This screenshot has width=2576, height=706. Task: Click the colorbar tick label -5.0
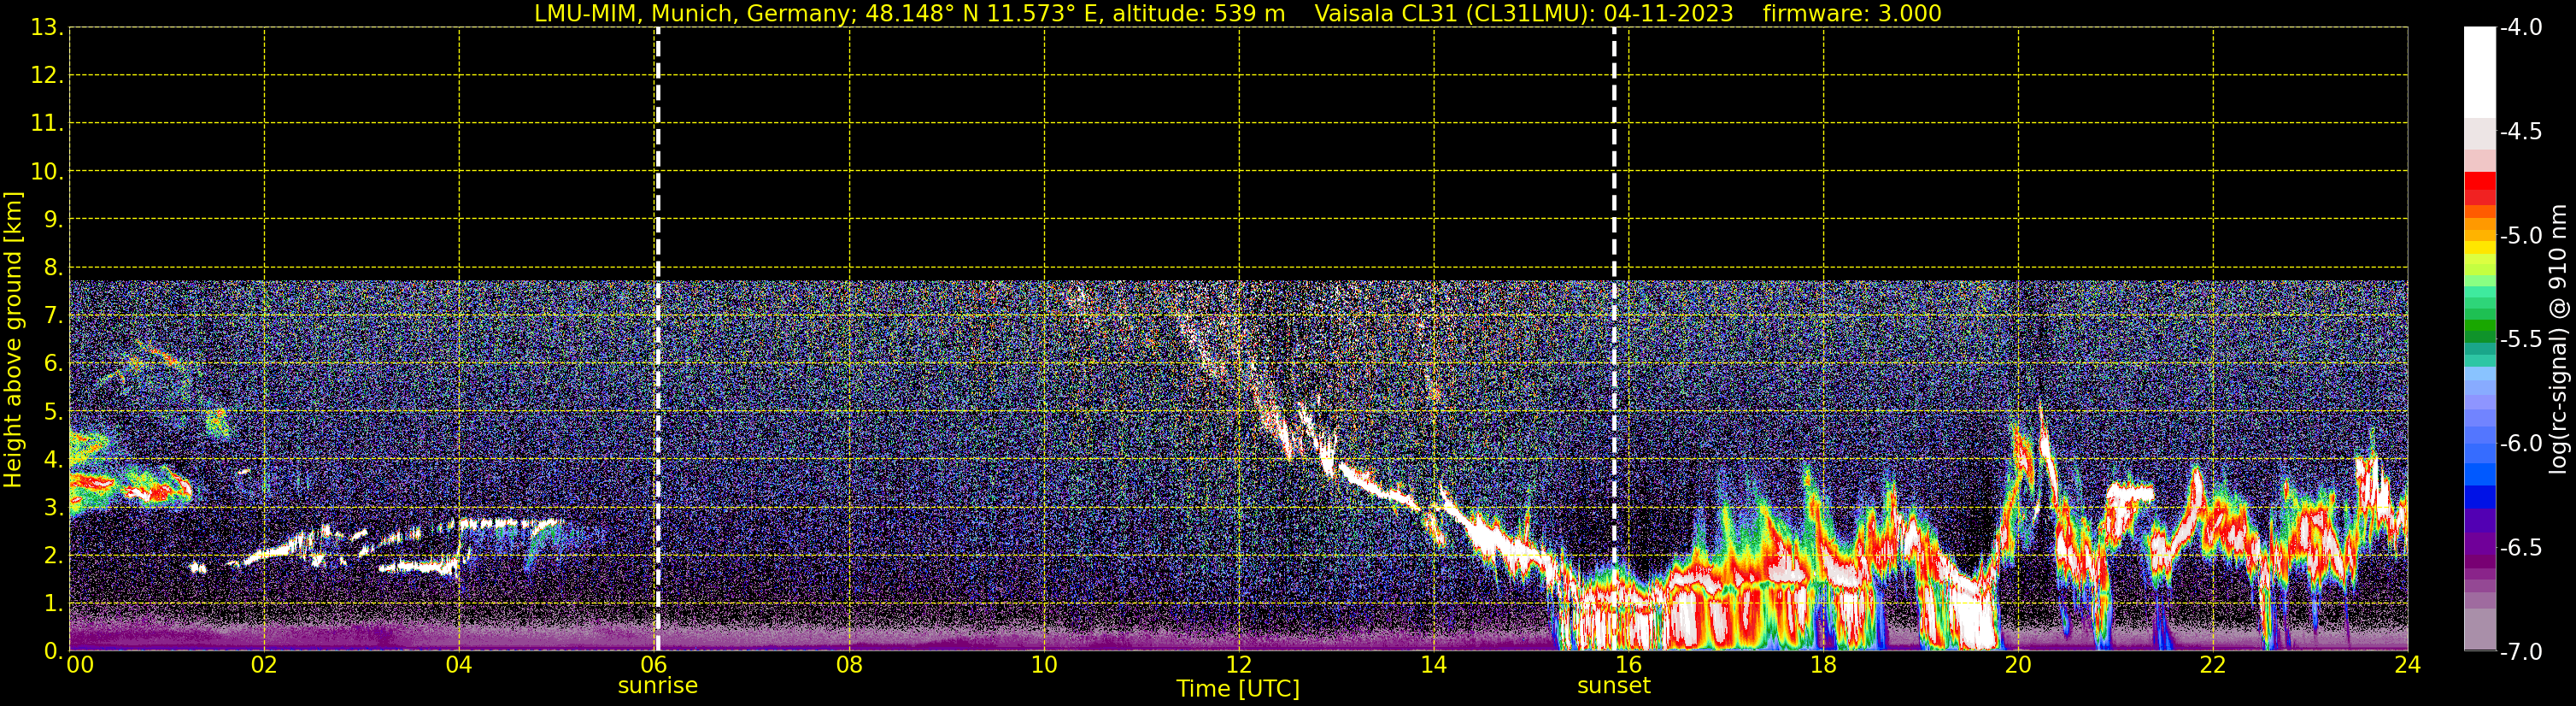[x=2520, y=236]
